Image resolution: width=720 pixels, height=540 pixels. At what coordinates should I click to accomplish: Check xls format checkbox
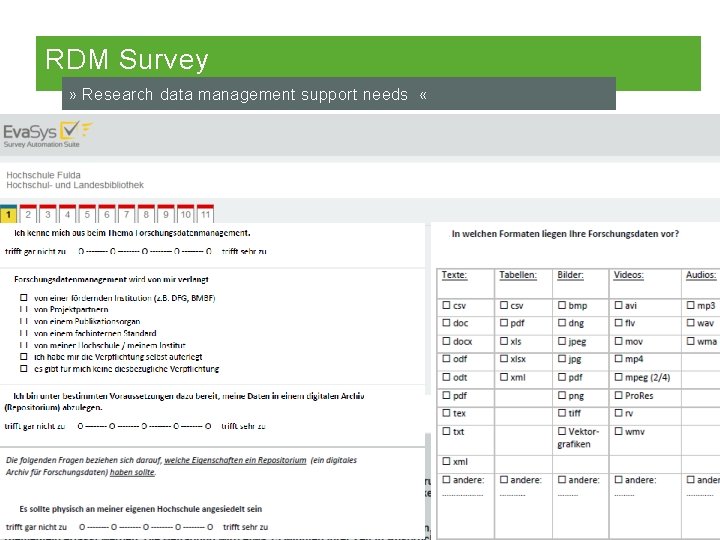[504, 341]
